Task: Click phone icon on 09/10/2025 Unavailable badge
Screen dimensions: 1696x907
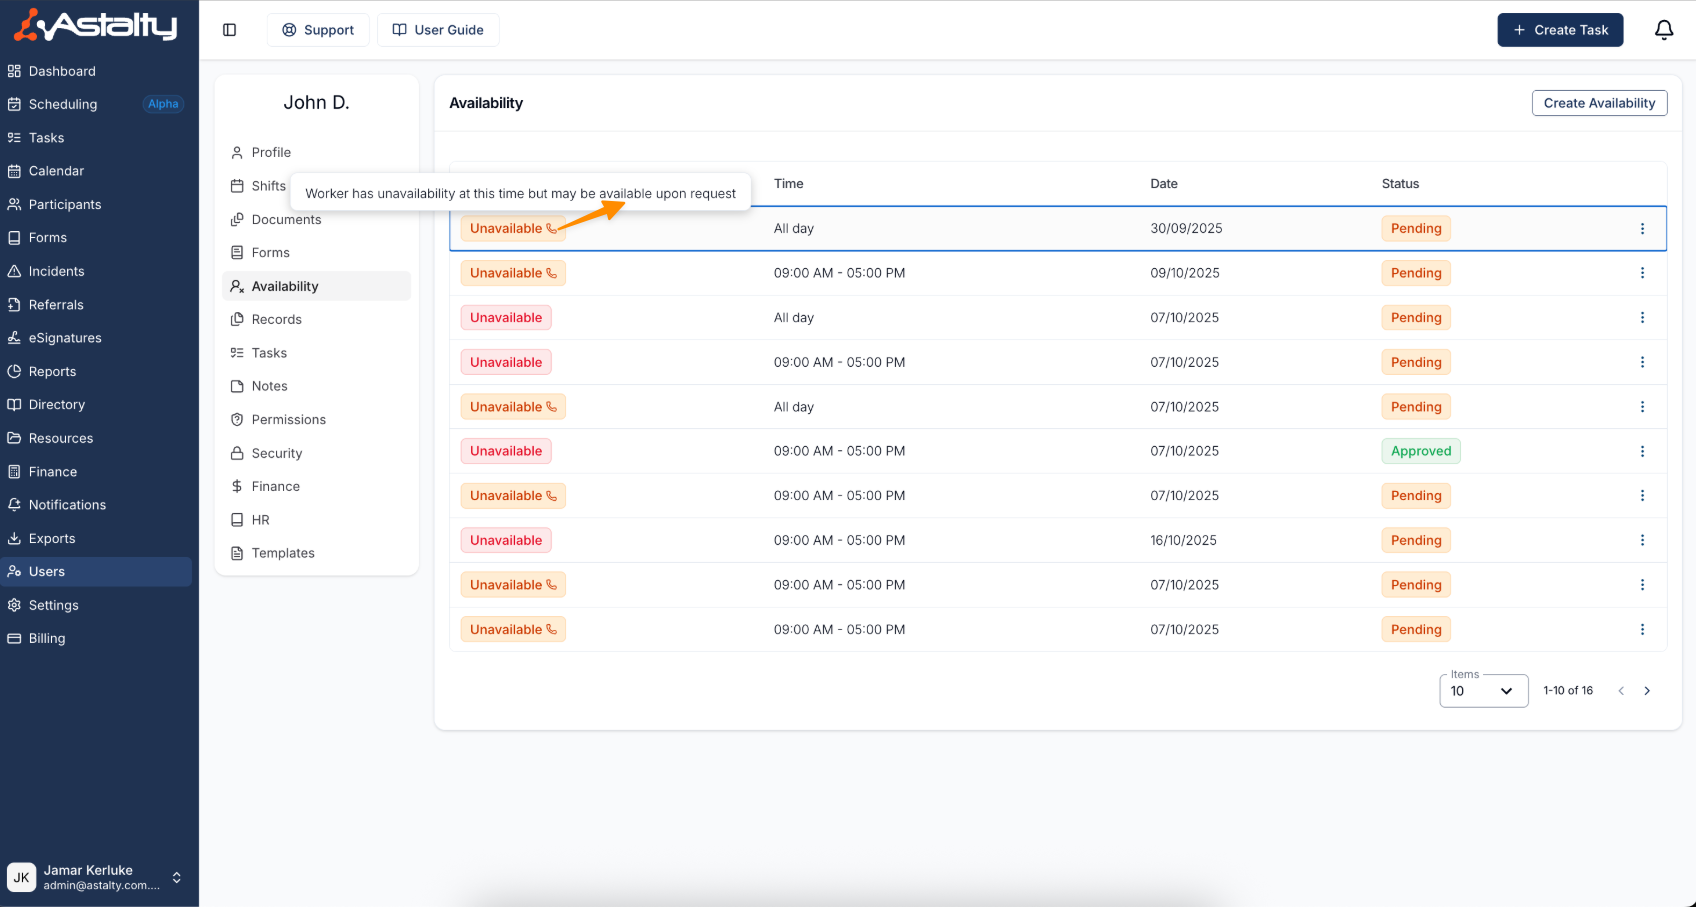Action: point(551,273)
